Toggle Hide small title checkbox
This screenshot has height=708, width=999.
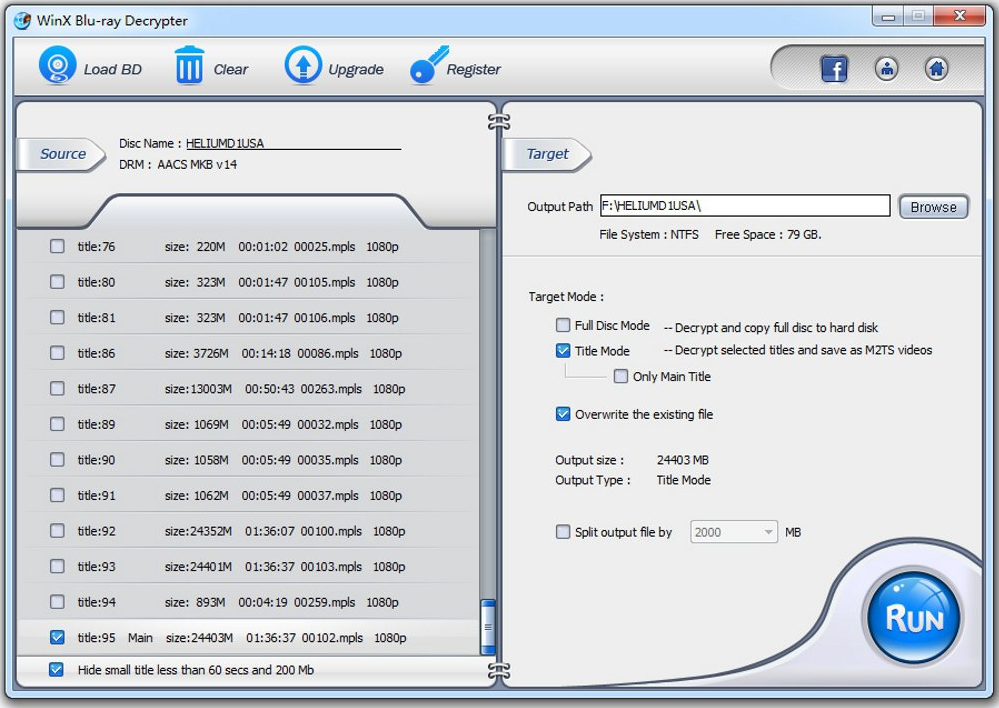[56, 670]
